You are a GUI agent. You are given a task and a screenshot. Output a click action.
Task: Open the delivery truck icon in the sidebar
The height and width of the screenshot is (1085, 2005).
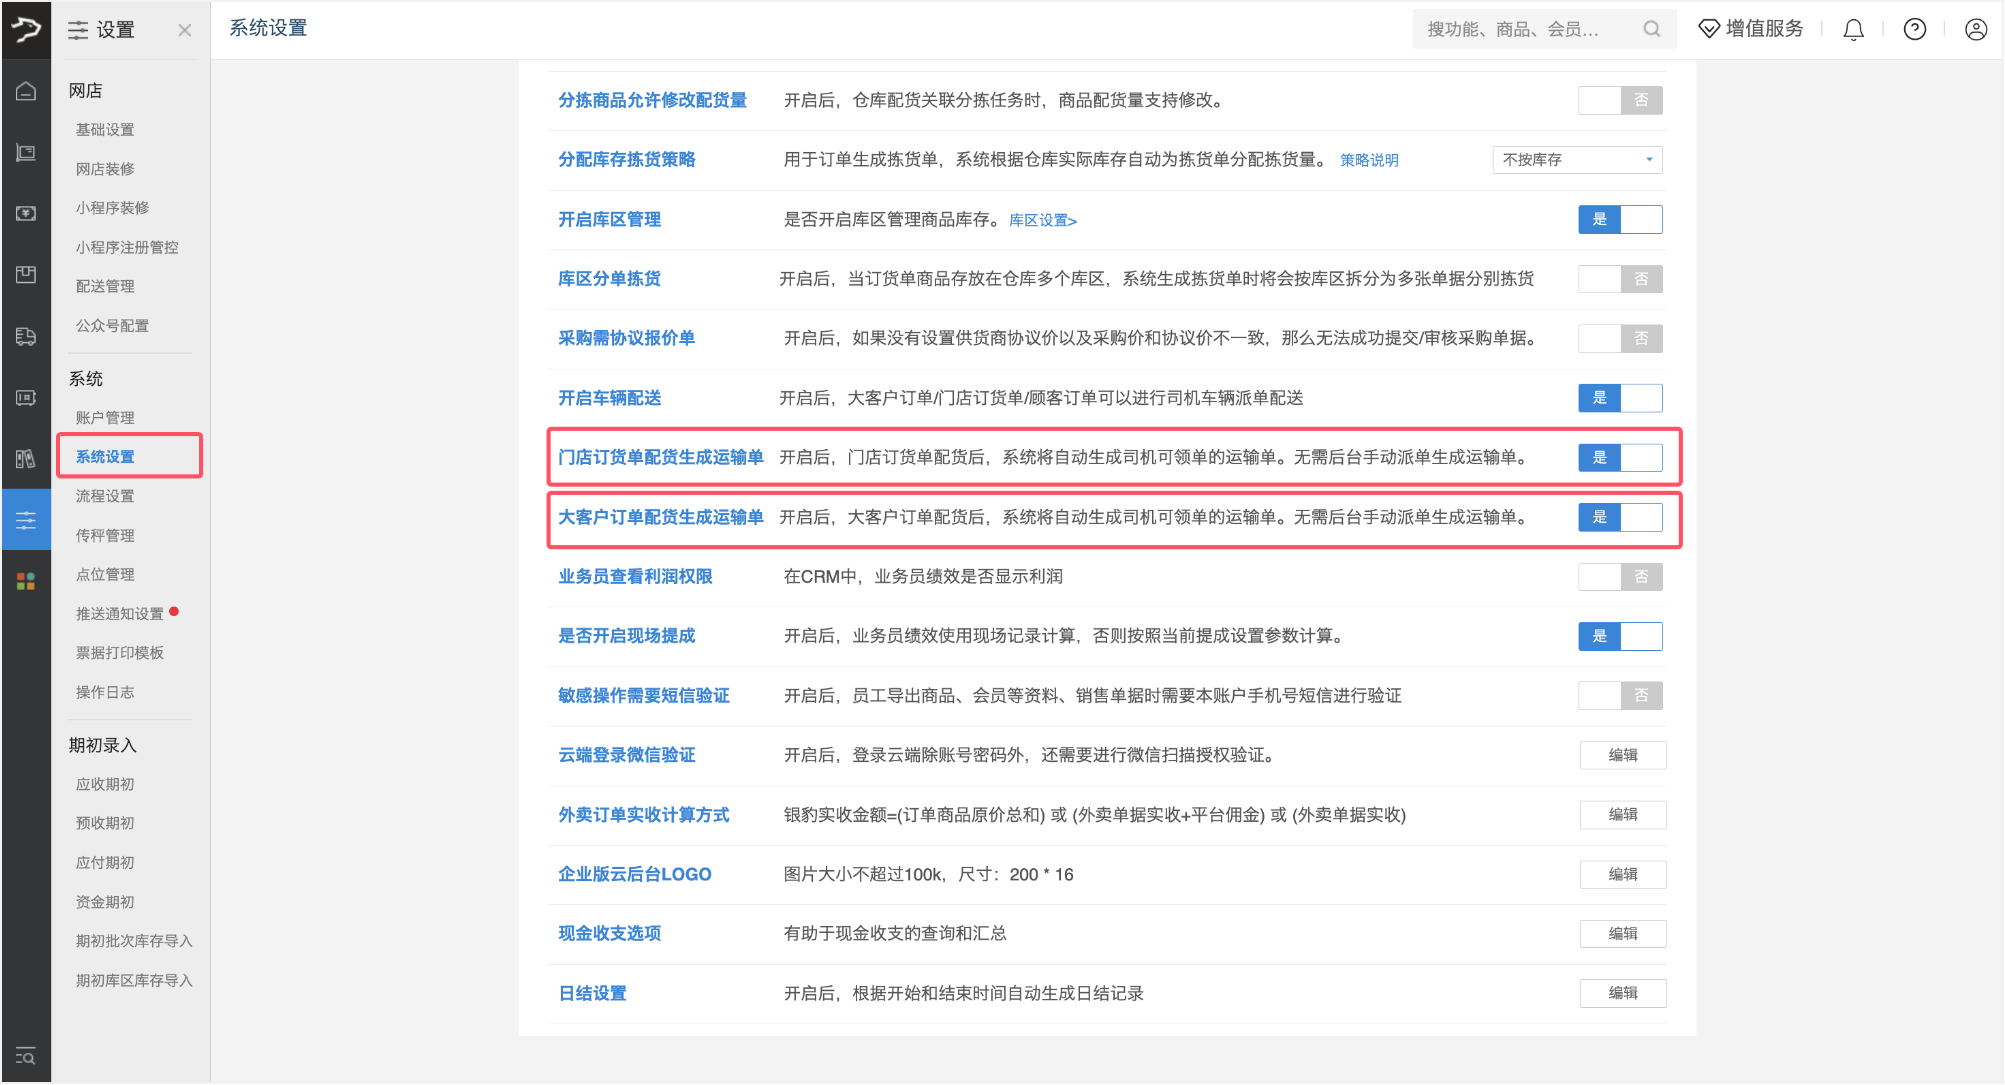point(26,336)
